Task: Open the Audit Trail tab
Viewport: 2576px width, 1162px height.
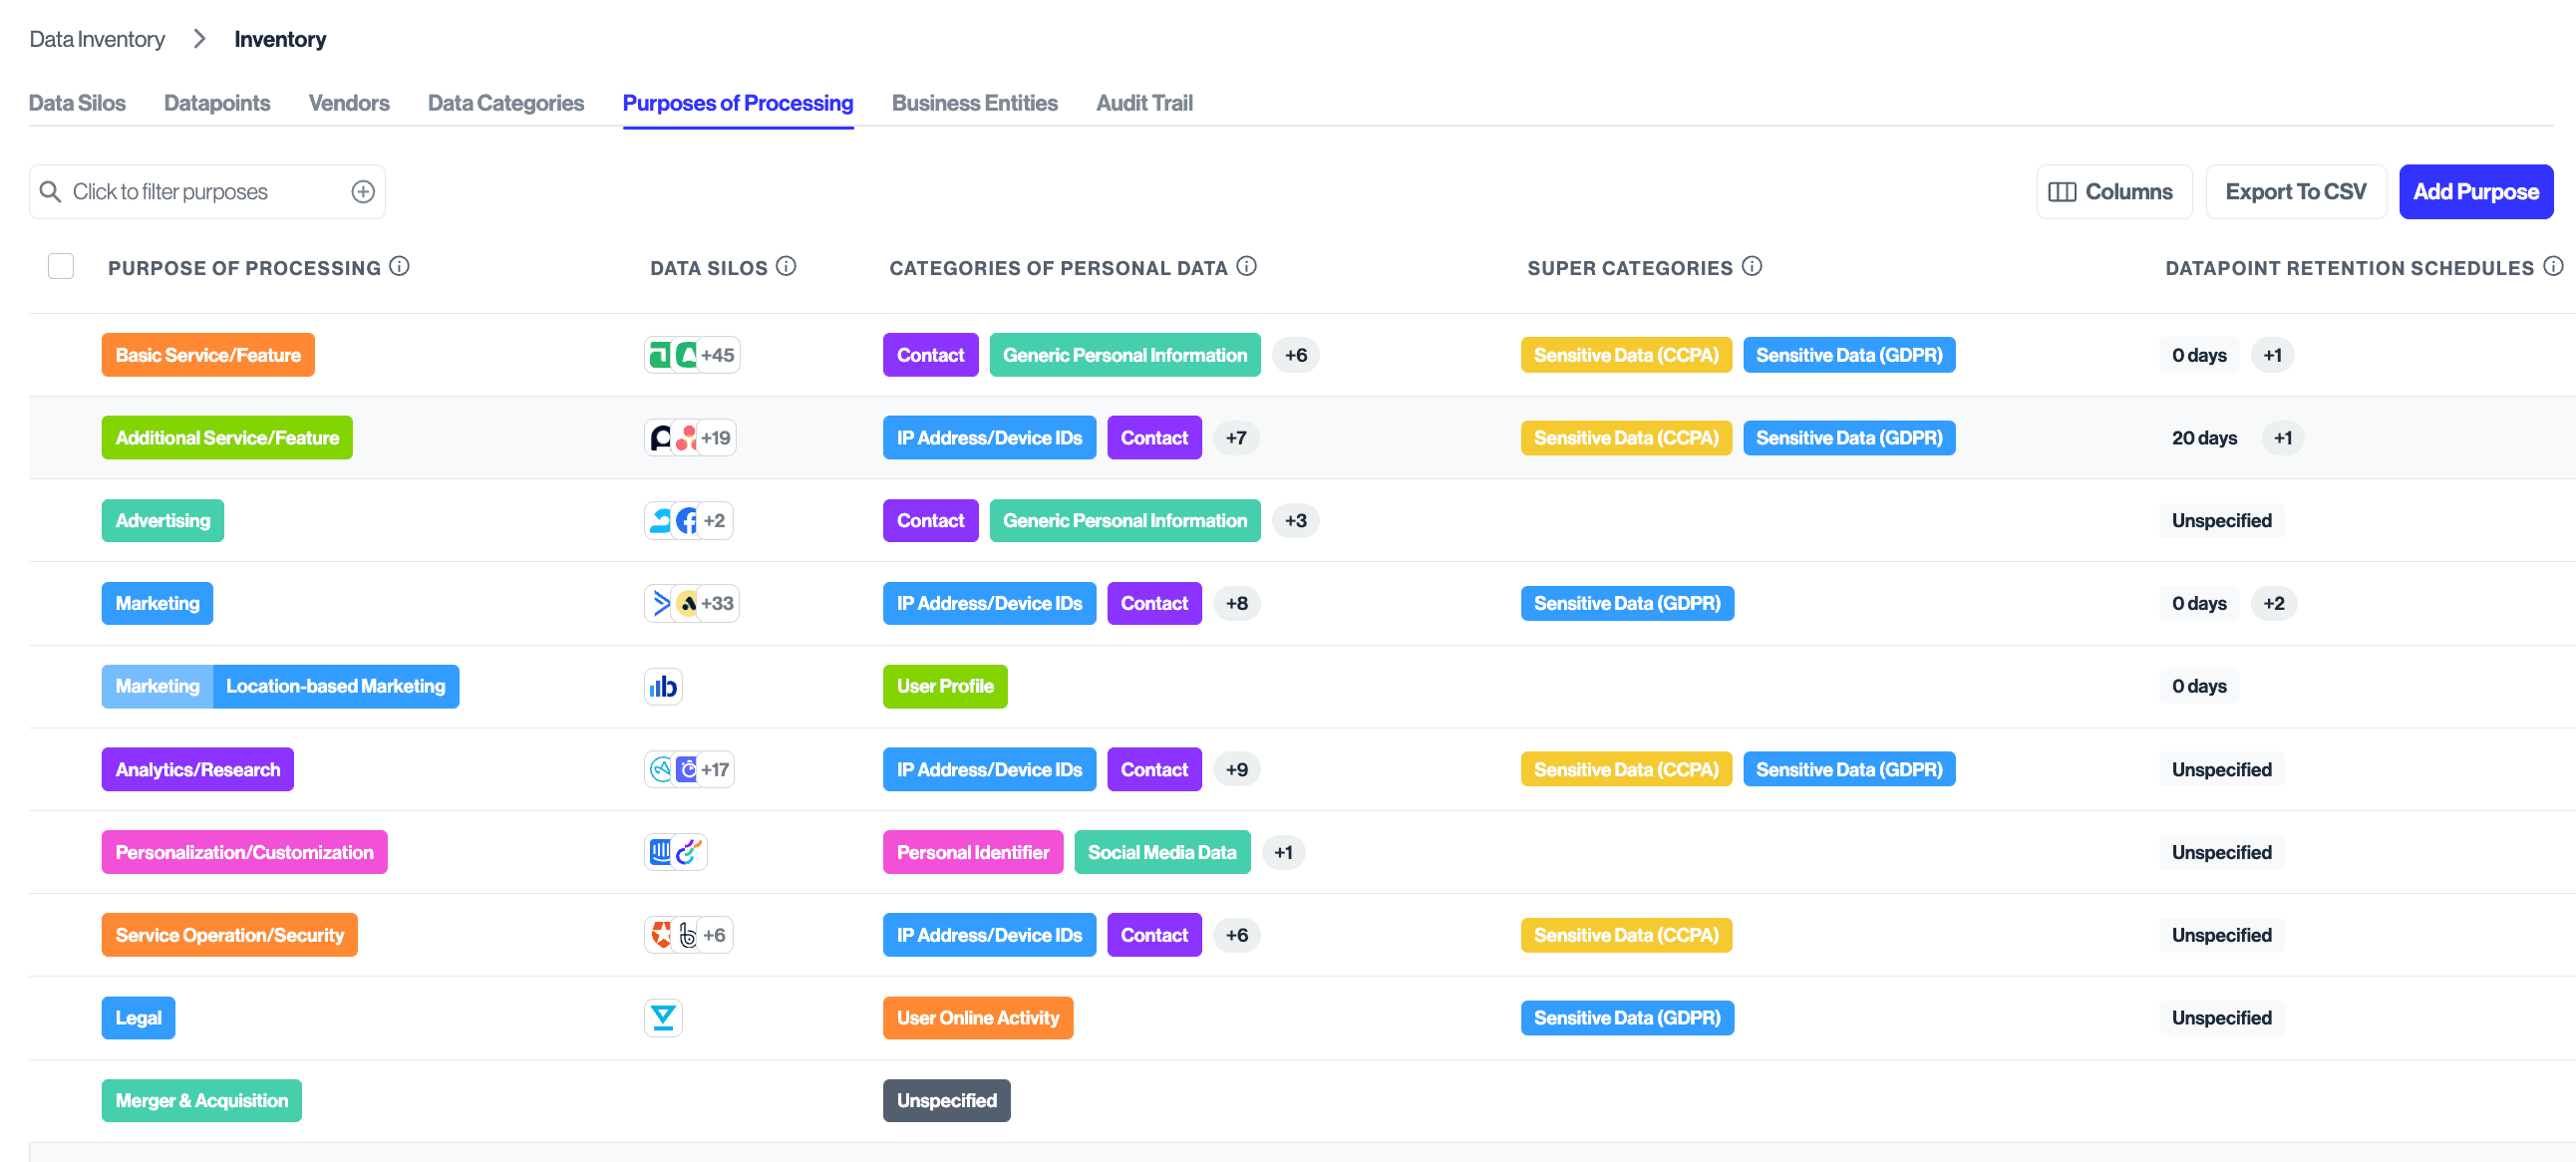Action: pyautogui.click(x=1144, y=103)
